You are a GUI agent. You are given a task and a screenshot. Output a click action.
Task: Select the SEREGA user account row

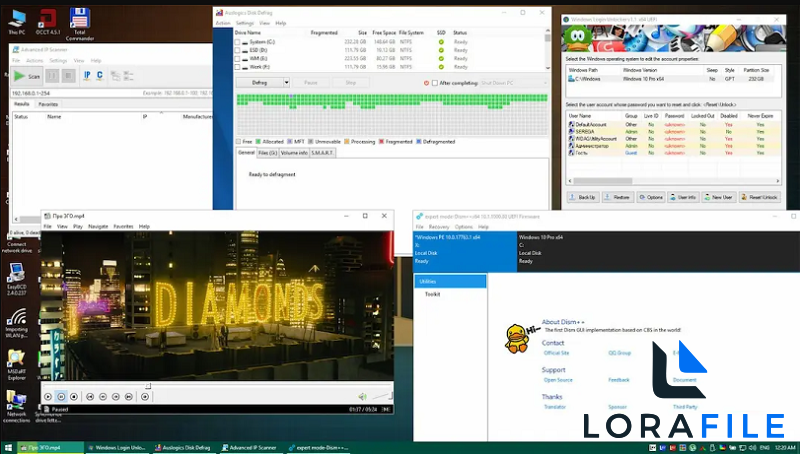tap(673, 132)
